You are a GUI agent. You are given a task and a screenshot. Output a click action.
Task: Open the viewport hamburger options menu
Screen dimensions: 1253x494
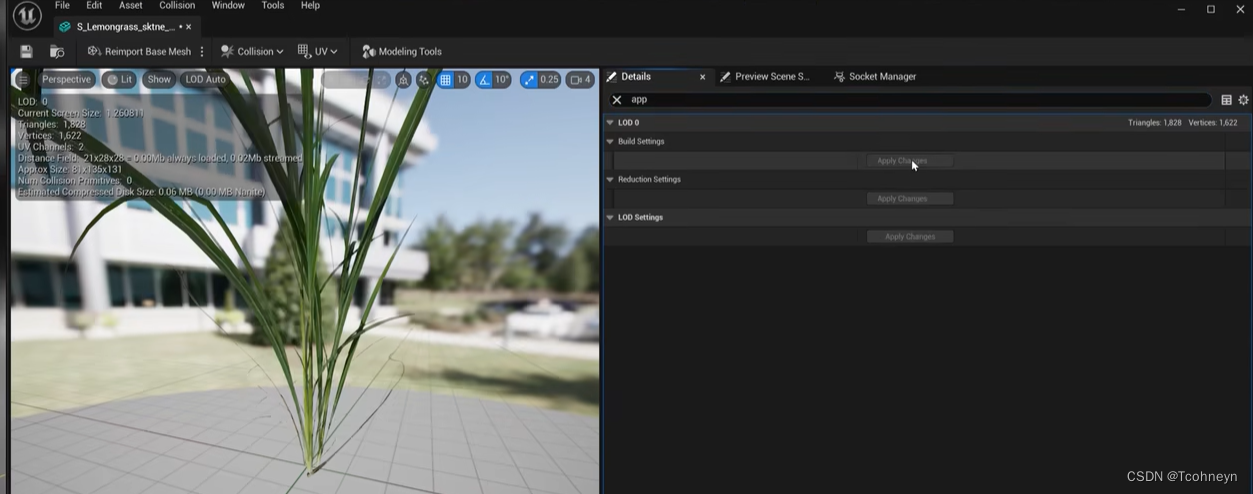23,79
